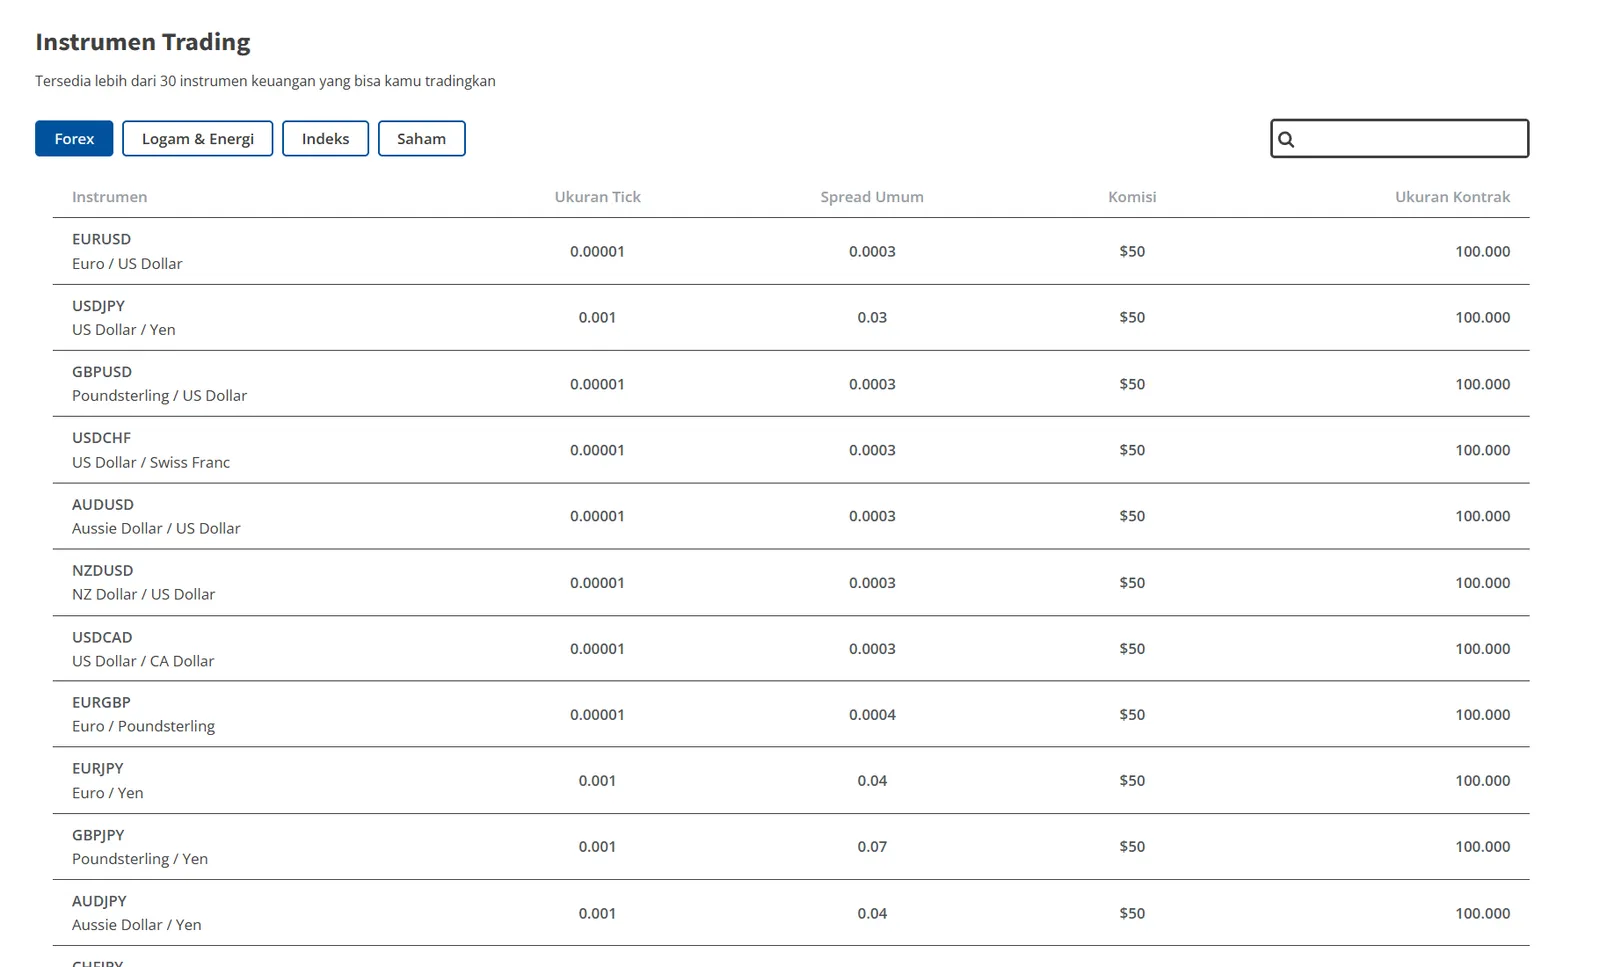Select the EURUSD instrument row

click(x=791, y=251)
